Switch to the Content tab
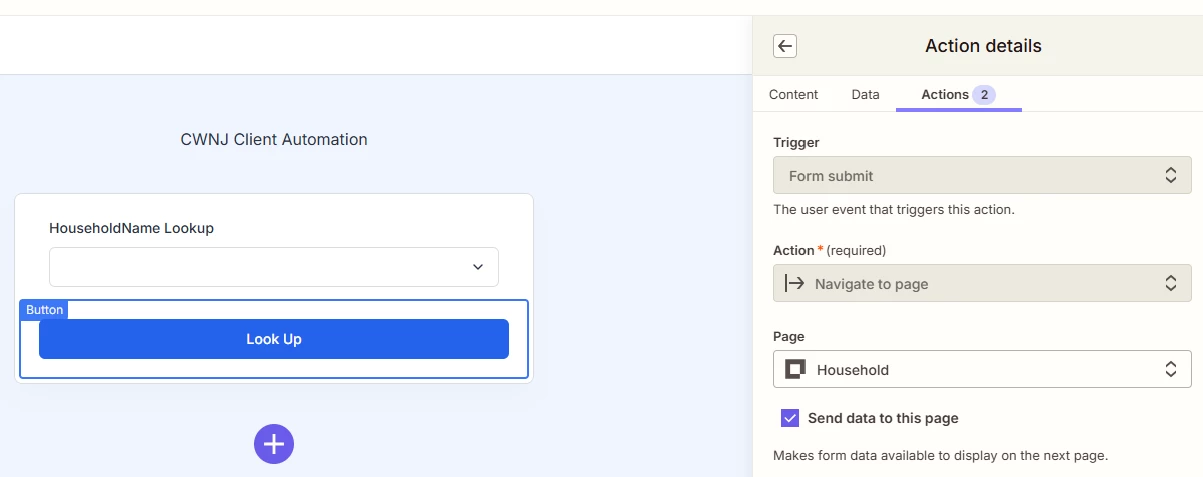Viewport: 1203px width, 477px height. (793, 94)
